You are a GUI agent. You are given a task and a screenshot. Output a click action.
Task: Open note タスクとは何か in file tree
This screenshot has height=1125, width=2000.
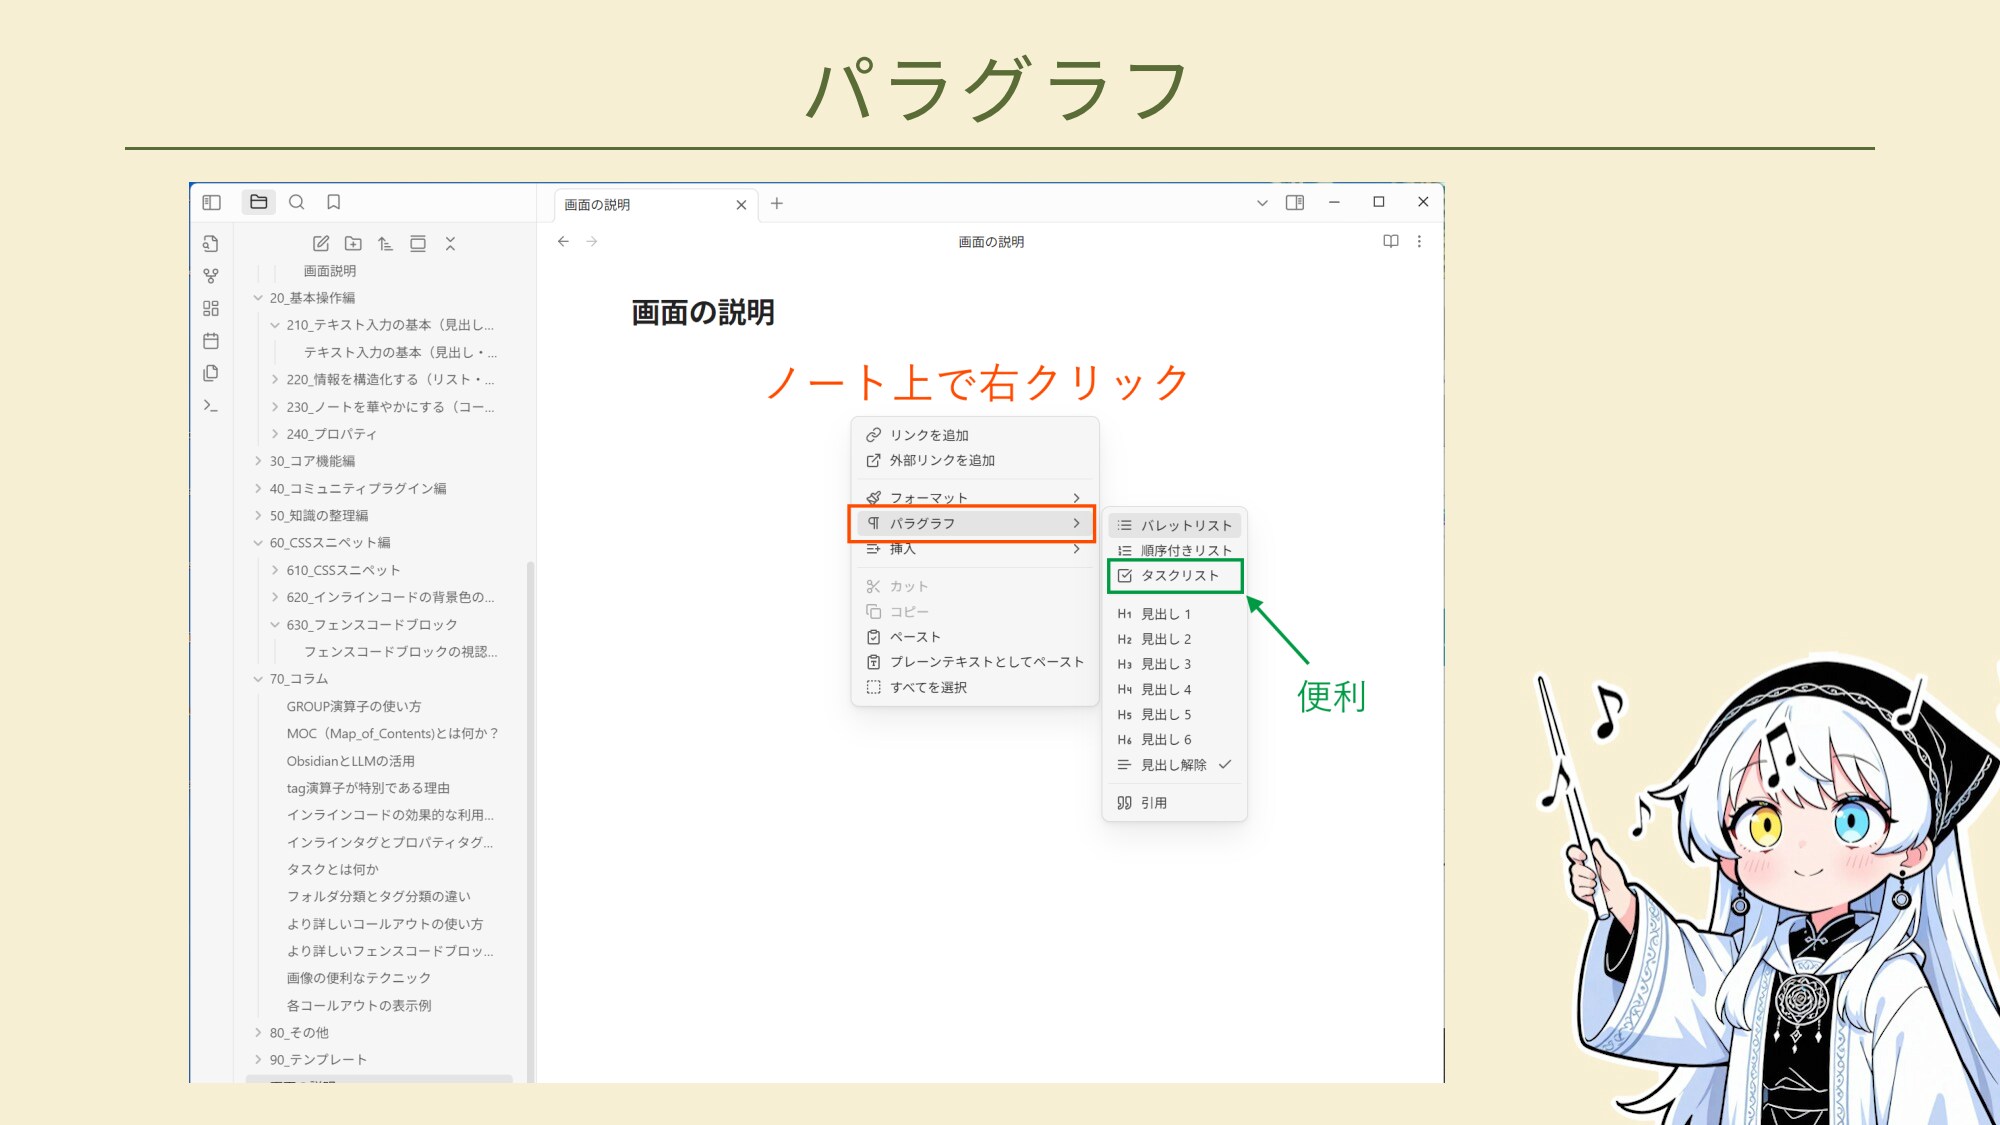click(333, 869)
